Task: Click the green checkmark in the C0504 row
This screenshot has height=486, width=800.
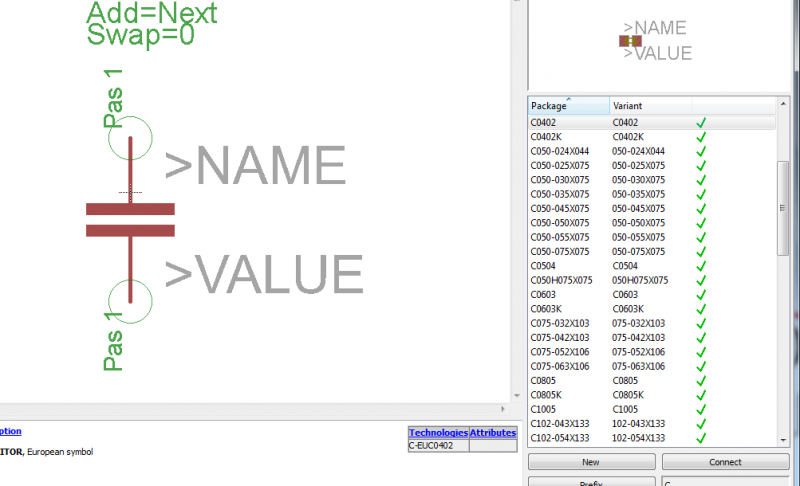Action: (x=701, y=266)
